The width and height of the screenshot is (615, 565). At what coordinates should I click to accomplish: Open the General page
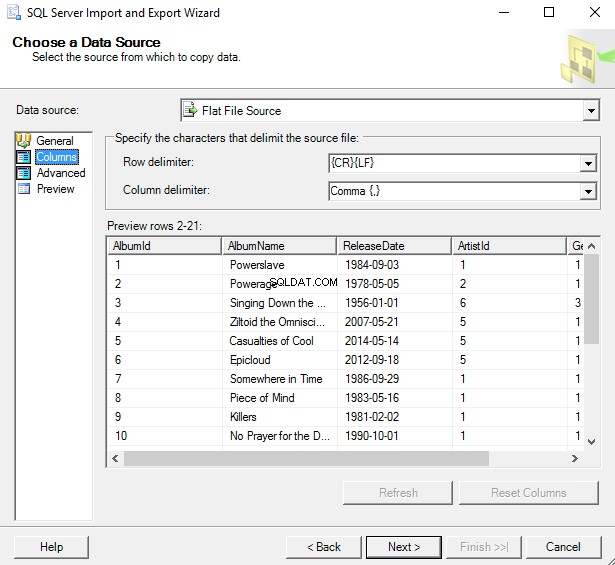55,141
